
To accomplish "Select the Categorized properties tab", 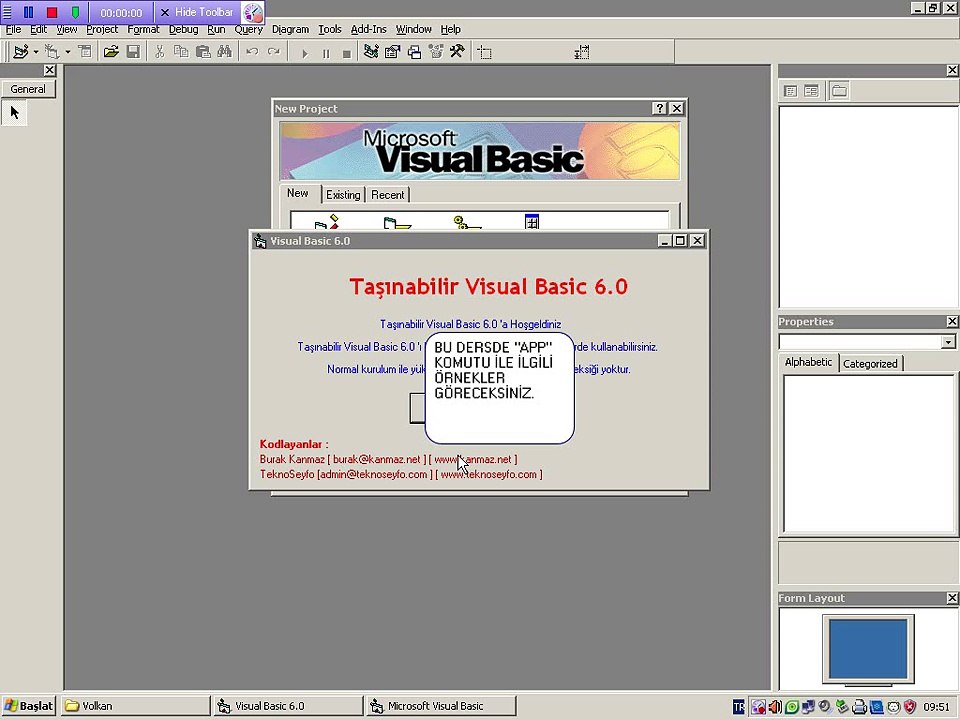I will (x=870, y=364).
